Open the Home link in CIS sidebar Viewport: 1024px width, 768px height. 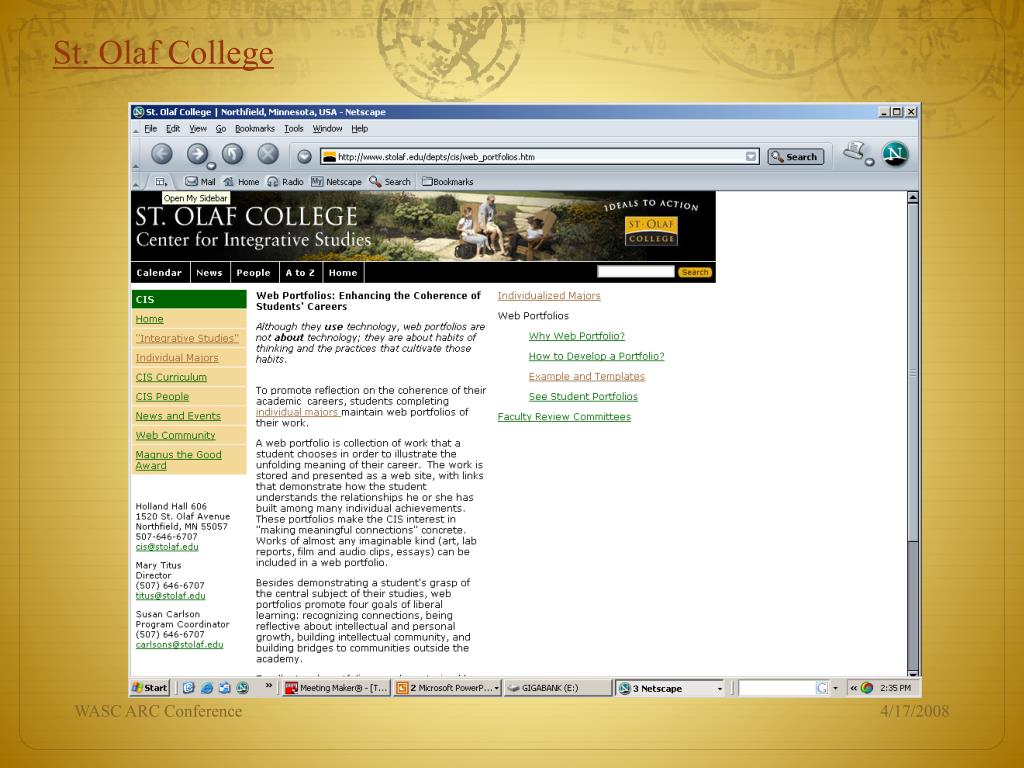150,319
